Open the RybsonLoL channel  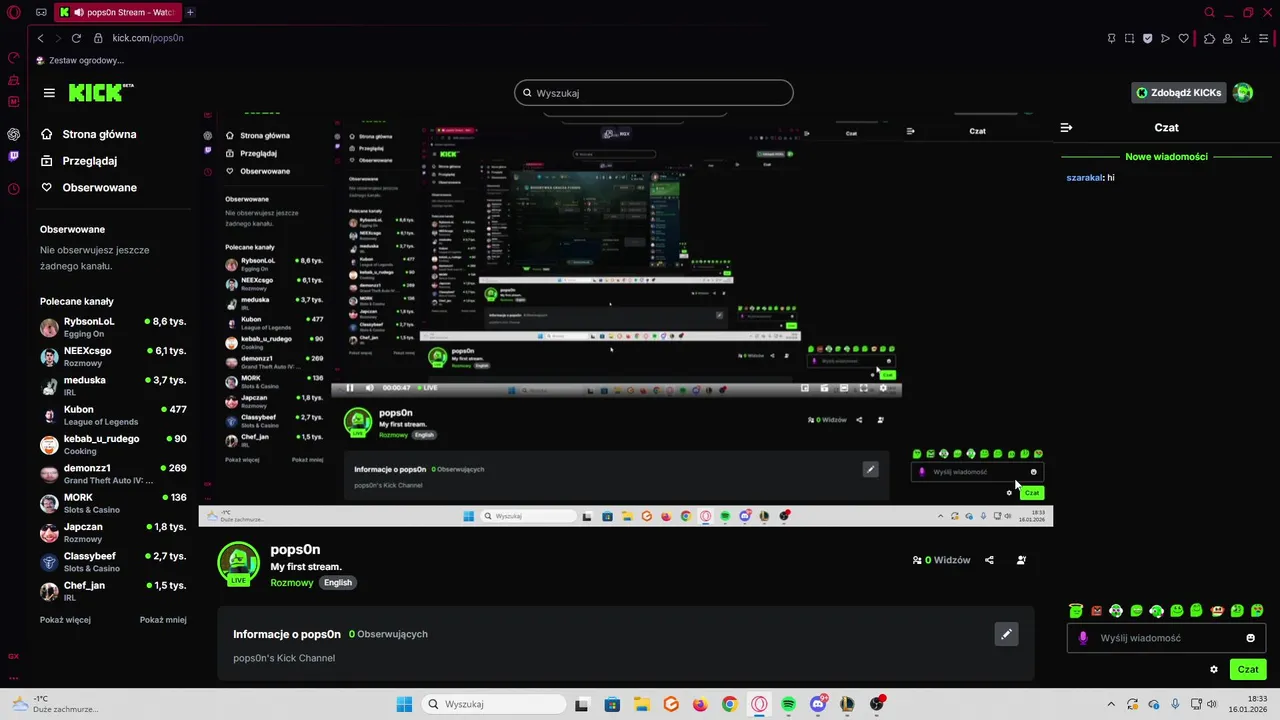113,327
